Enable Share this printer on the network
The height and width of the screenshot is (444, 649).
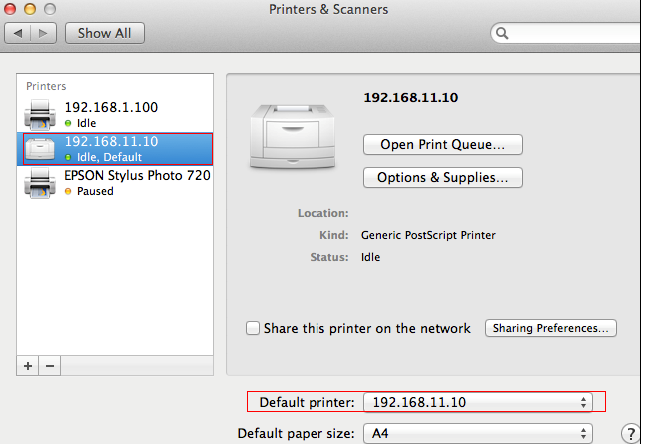click(x=253, y=328)
